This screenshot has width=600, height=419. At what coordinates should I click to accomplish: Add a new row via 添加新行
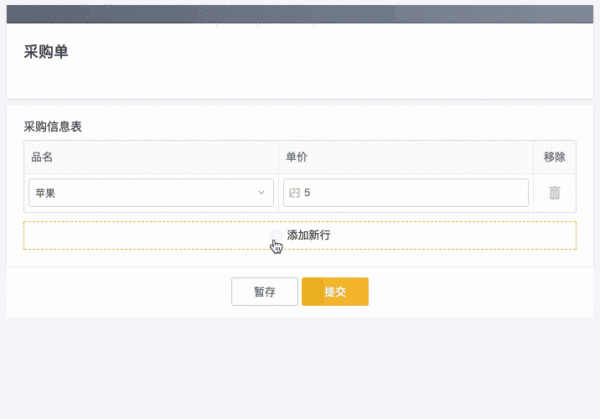point(300,235)
